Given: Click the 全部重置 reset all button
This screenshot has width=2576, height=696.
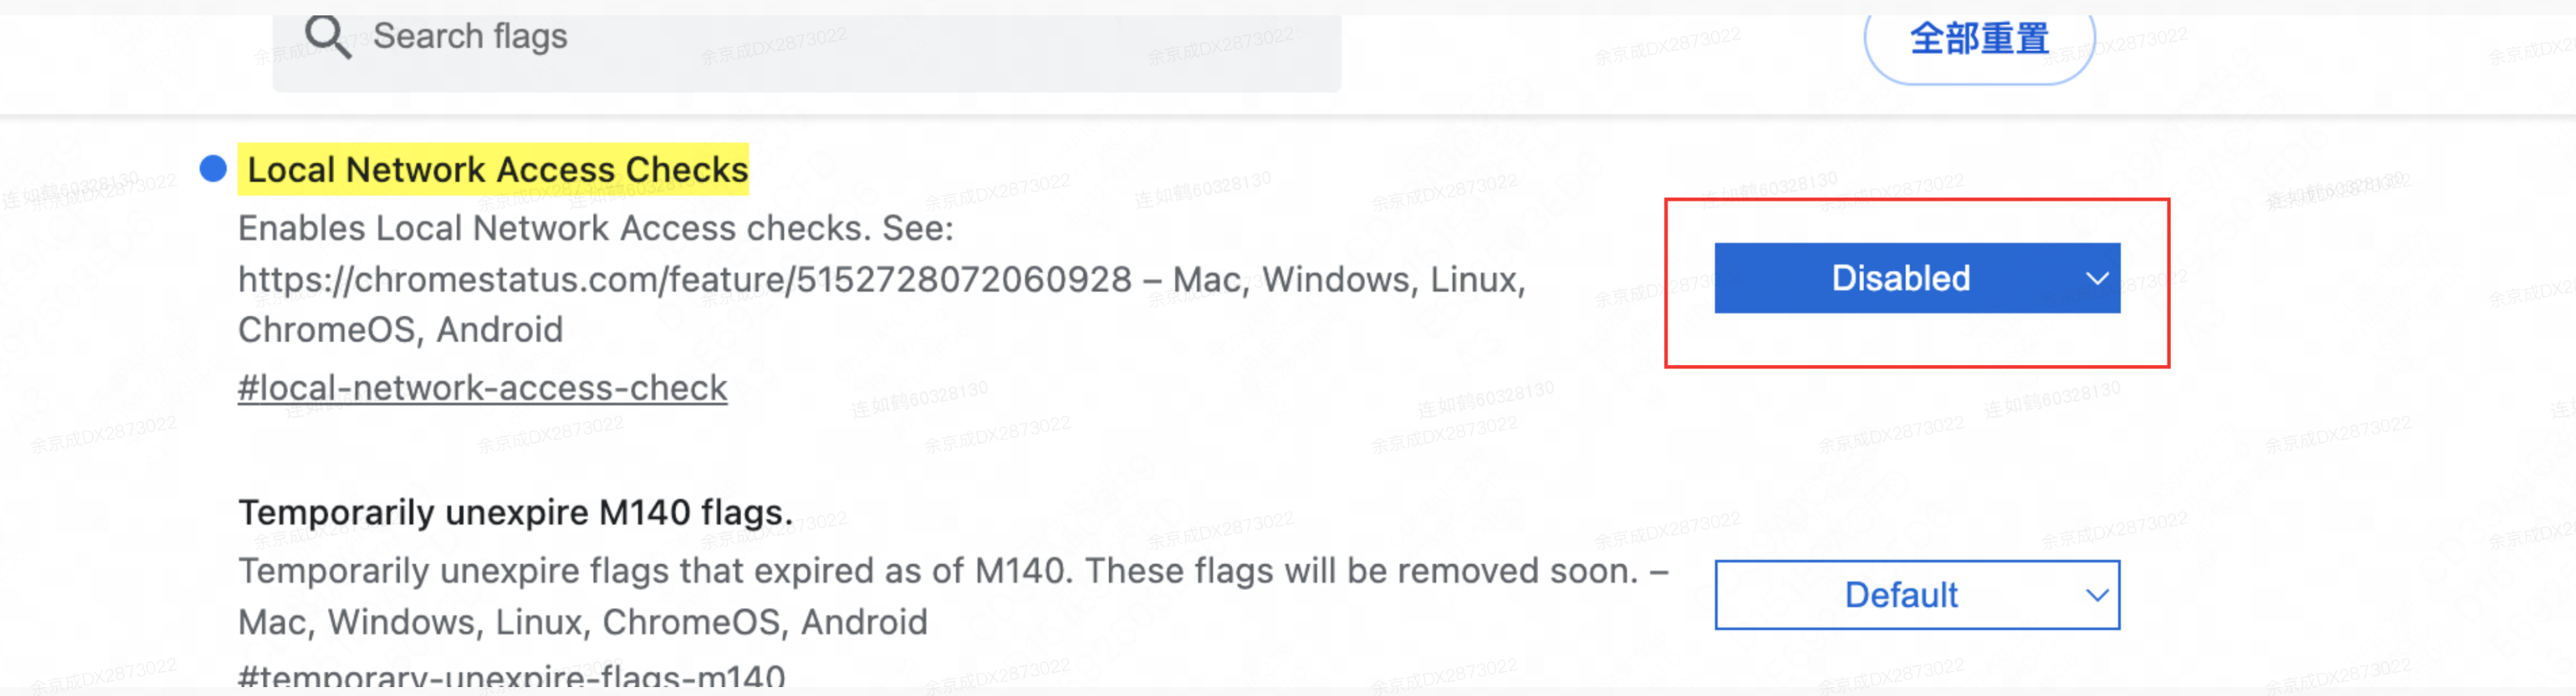Looking at the screenshot, I should click(x=1979, y=40).
